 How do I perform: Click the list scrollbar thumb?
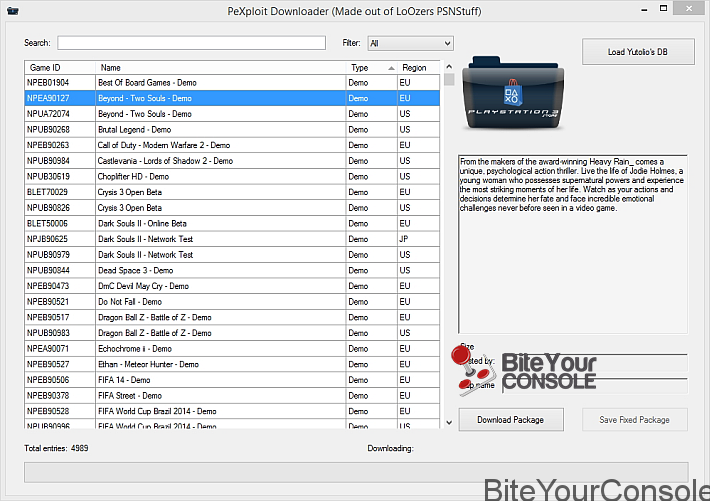click(449, 80)
